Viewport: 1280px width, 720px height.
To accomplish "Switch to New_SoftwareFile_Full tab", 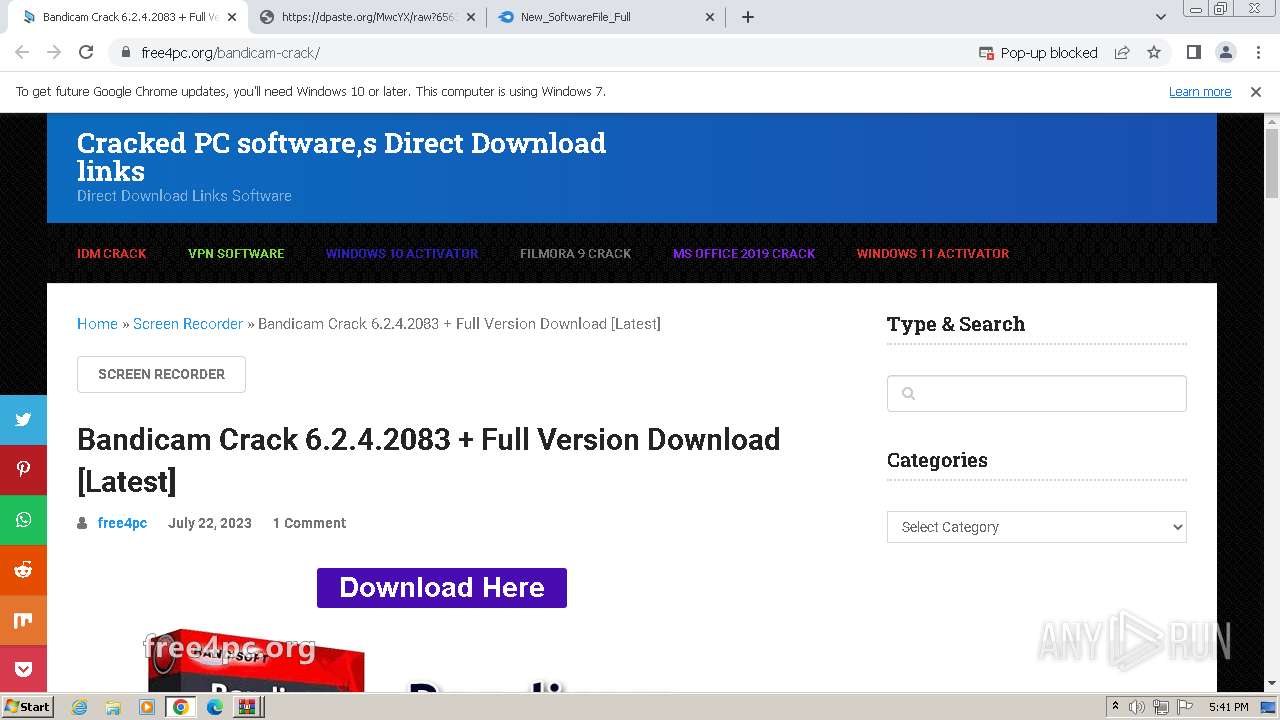I will point(605,17).
